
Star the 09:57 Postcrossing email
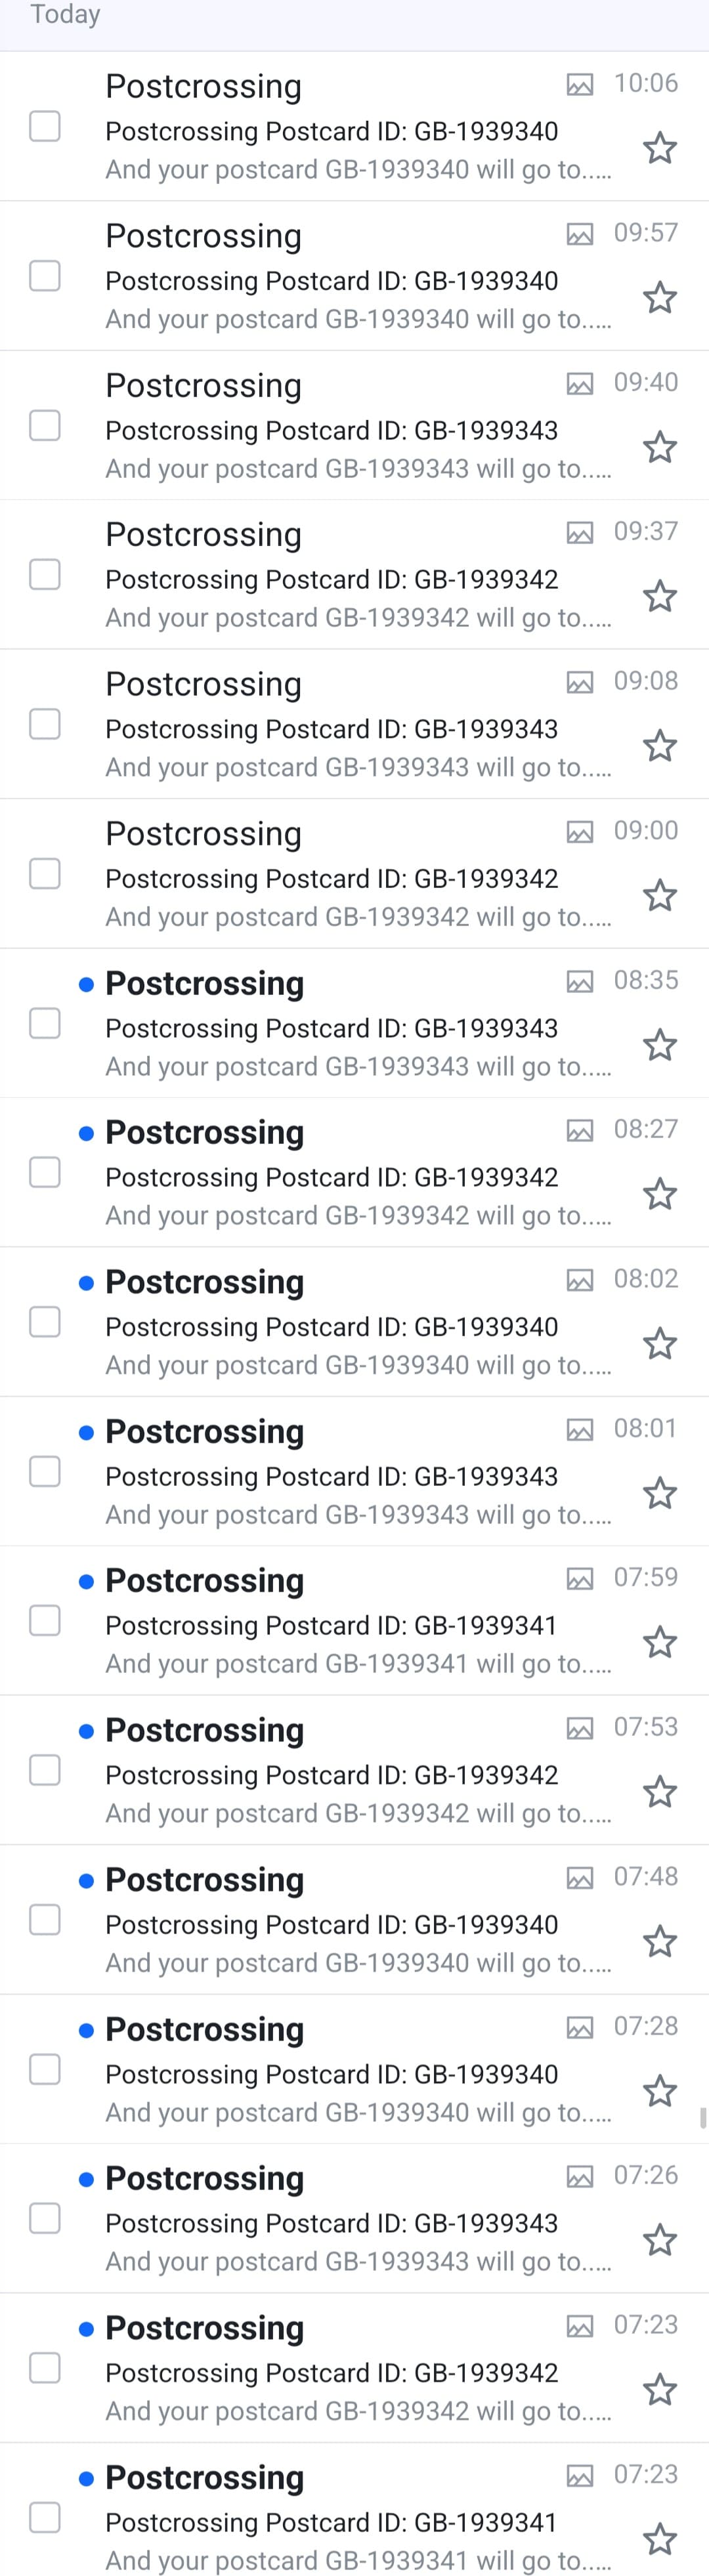659,298
